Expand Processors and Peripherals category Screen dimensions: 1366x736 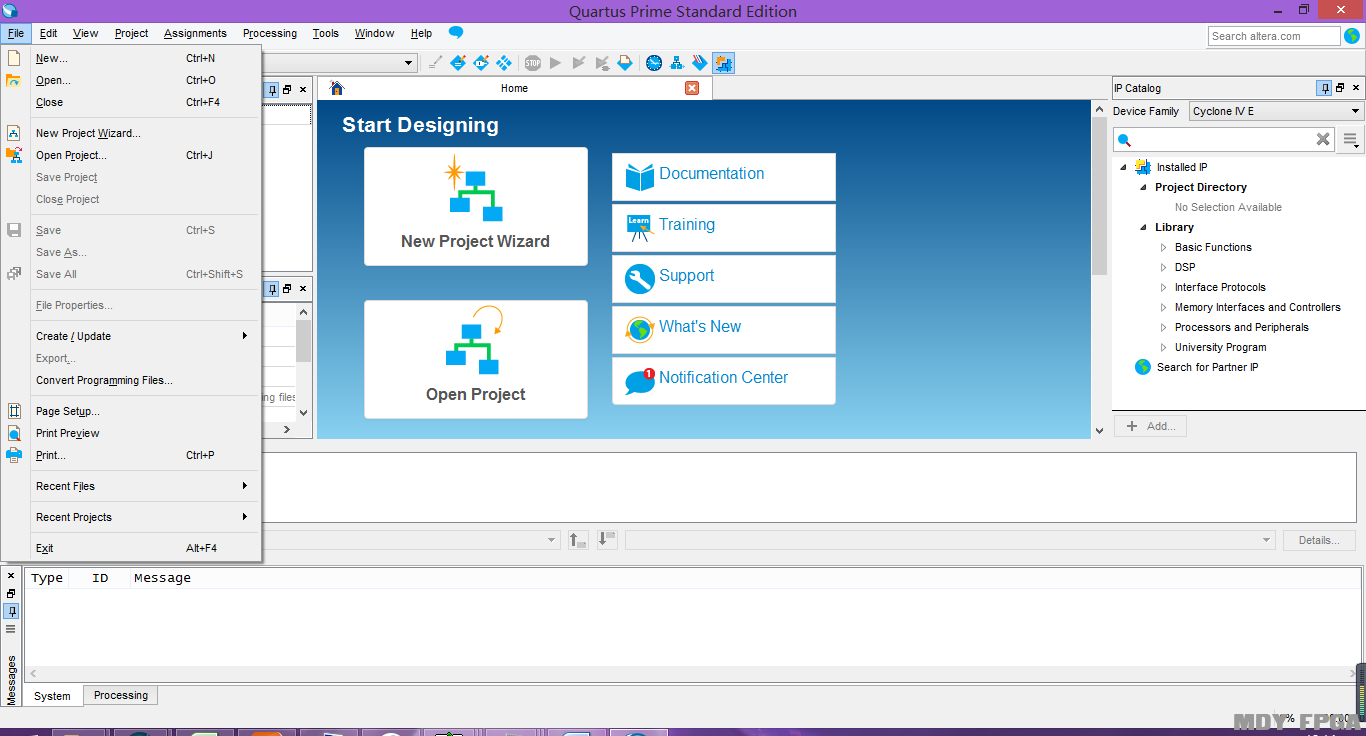point(1163,327)
